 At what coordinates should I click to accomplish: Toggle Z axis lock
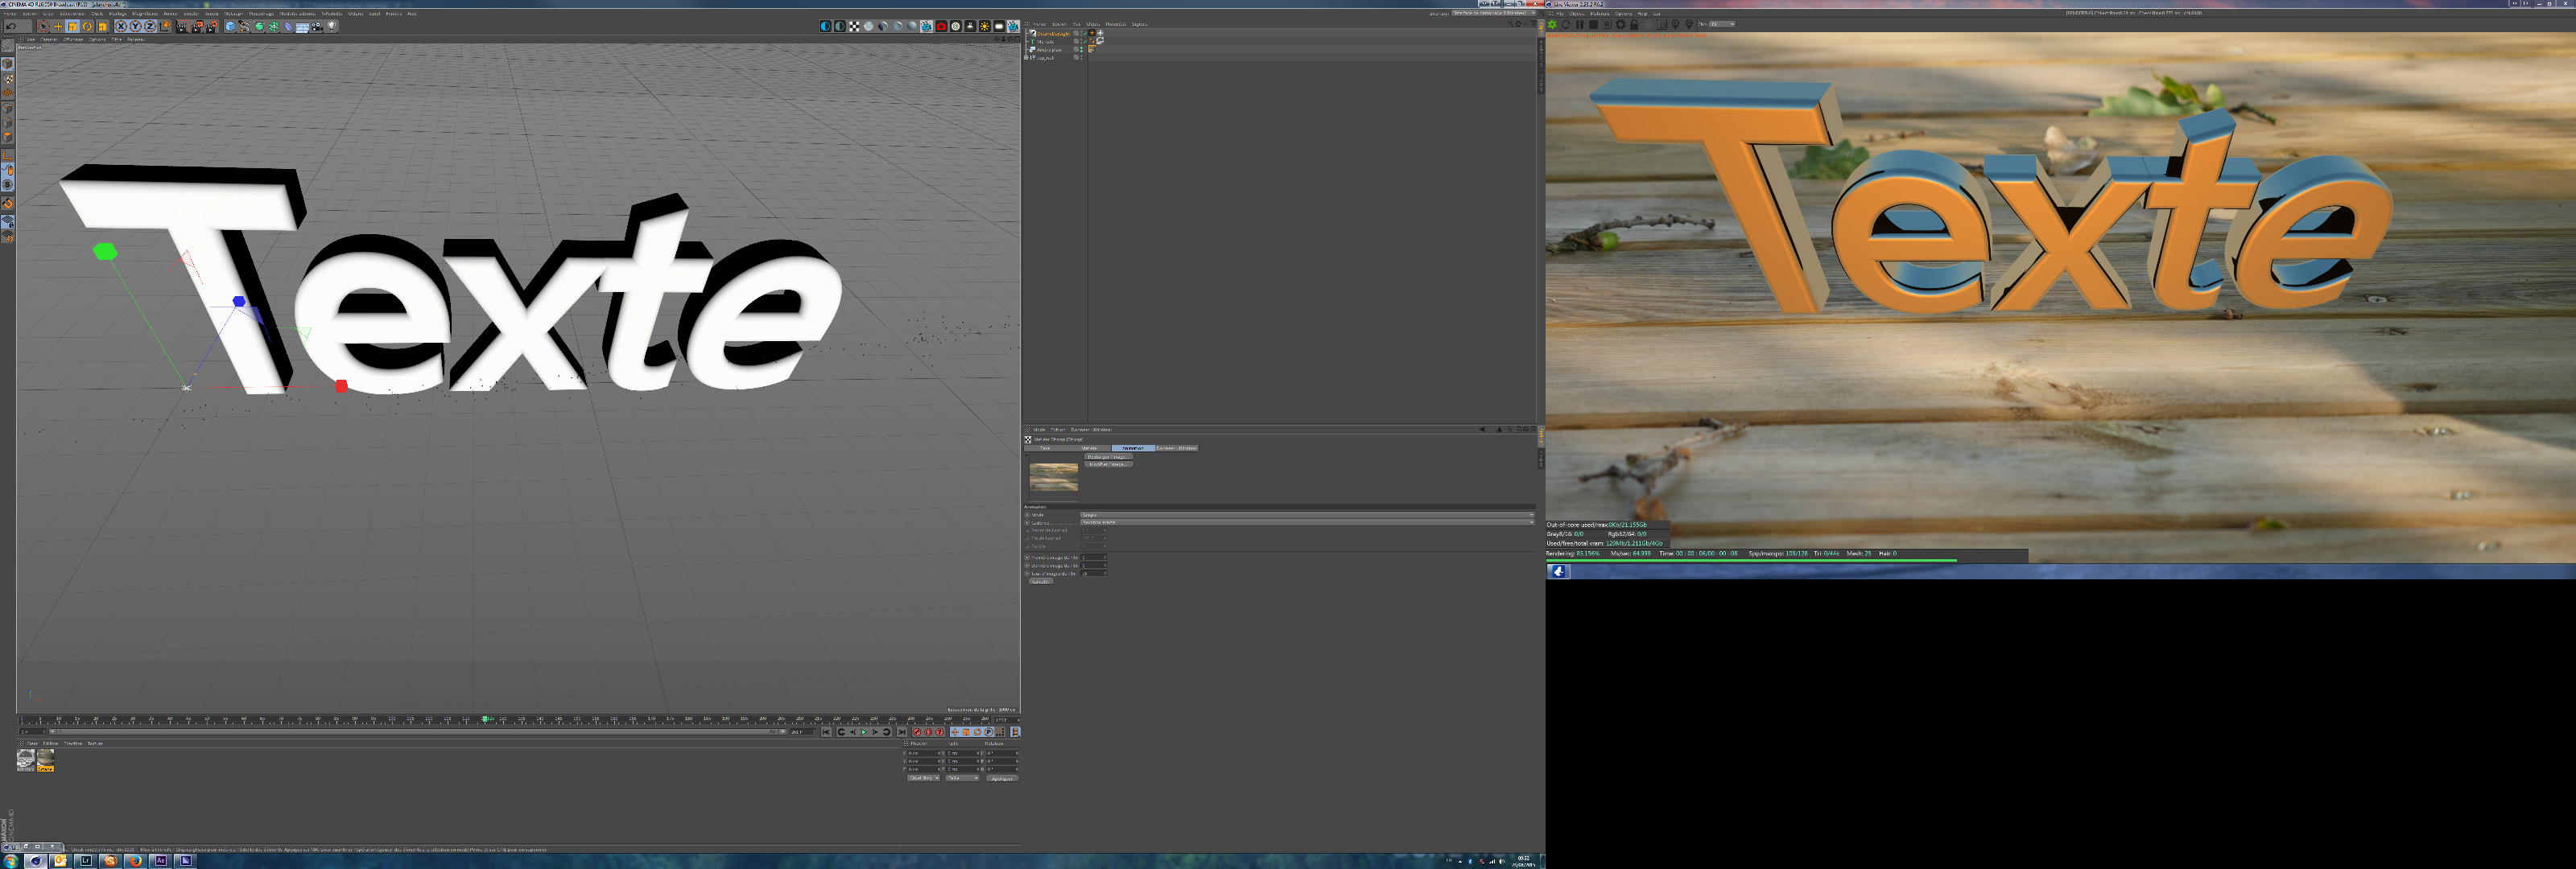pyautogui.click(x=150, y=27)
